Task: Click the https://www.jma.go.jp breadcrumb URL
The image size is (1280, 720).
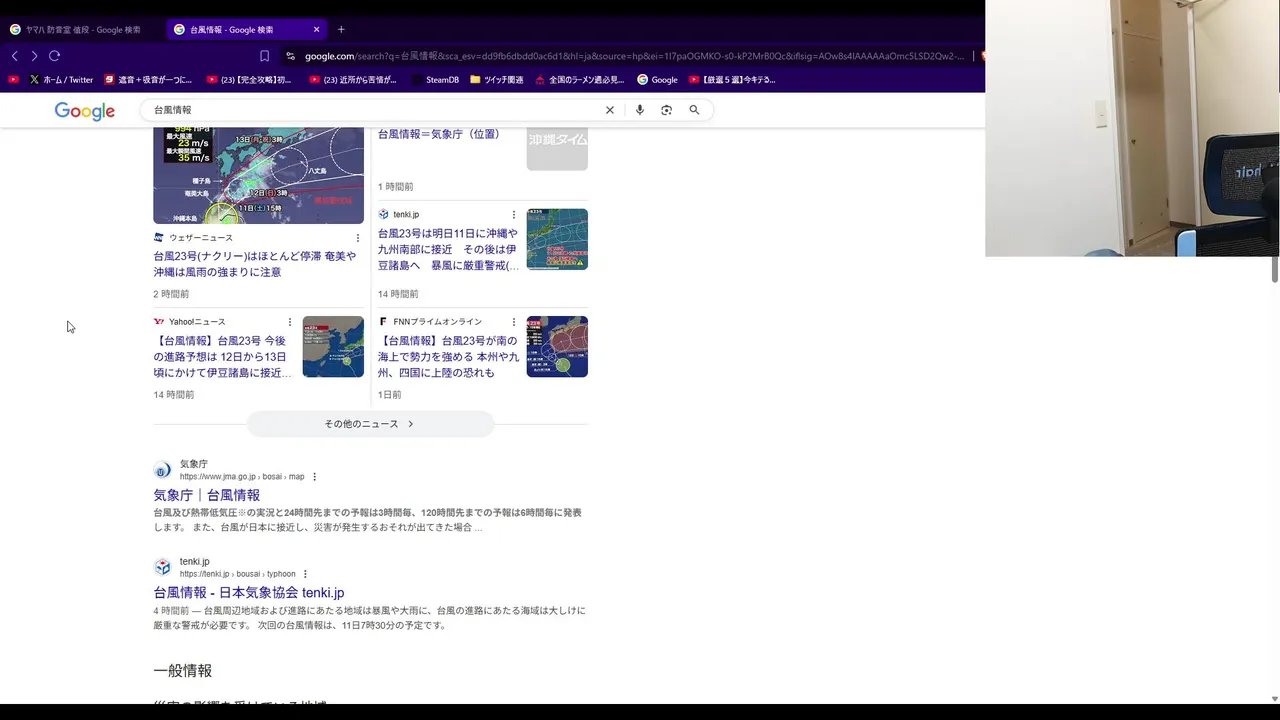Action: click(x=242, y=477)
